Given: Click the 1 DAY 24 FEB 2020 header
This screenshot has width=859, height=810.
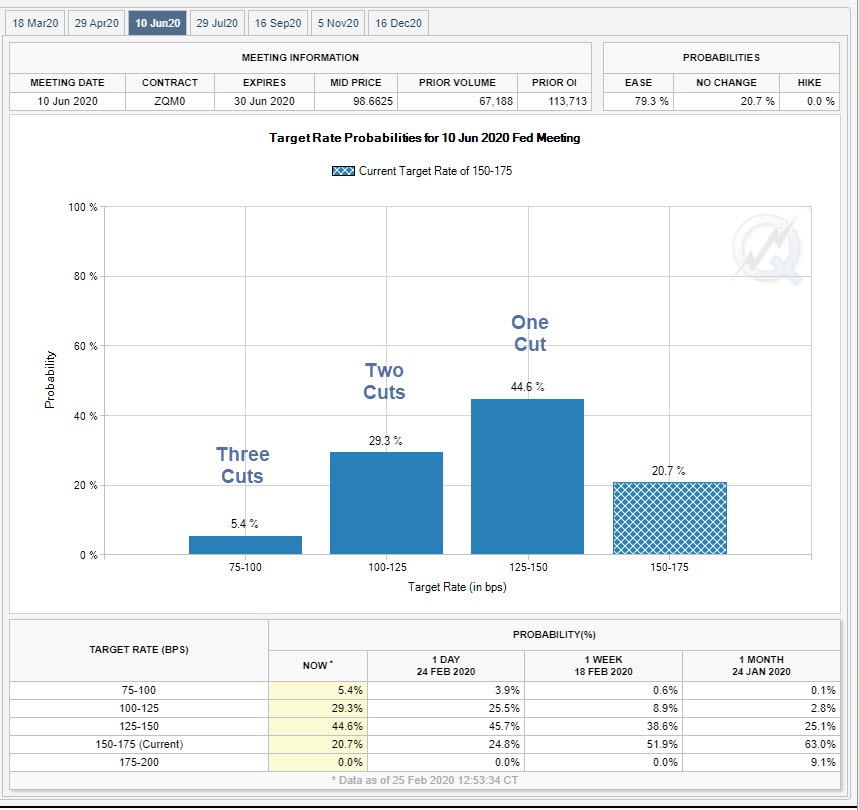Looking at the screenshot, I should [x=445, y=665].
